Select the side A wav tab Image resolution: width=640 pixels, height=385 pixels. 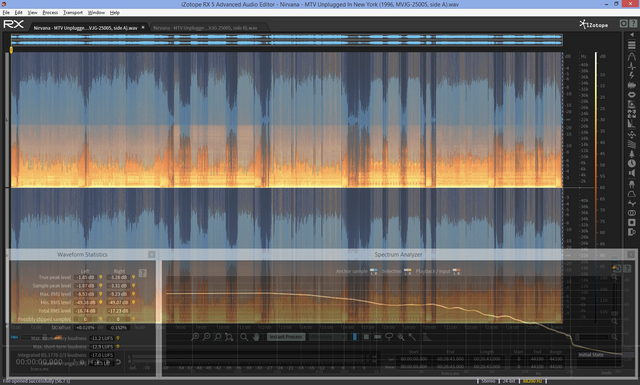85,28
